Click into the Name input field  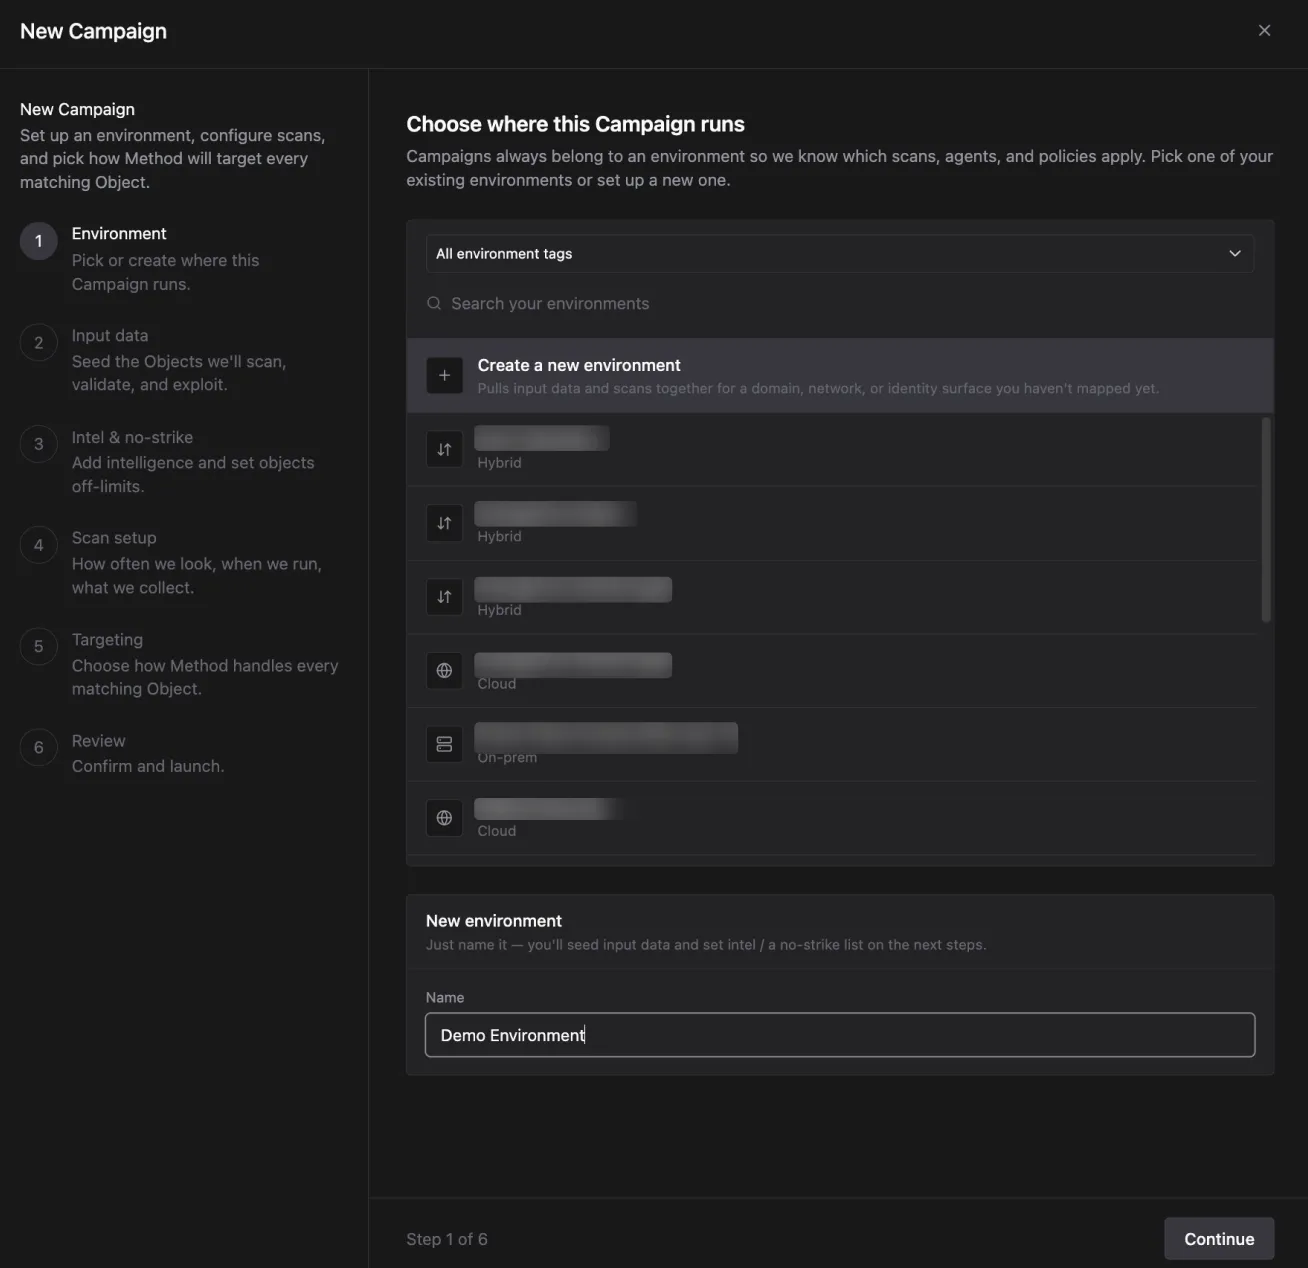(x=839, y=1035)
